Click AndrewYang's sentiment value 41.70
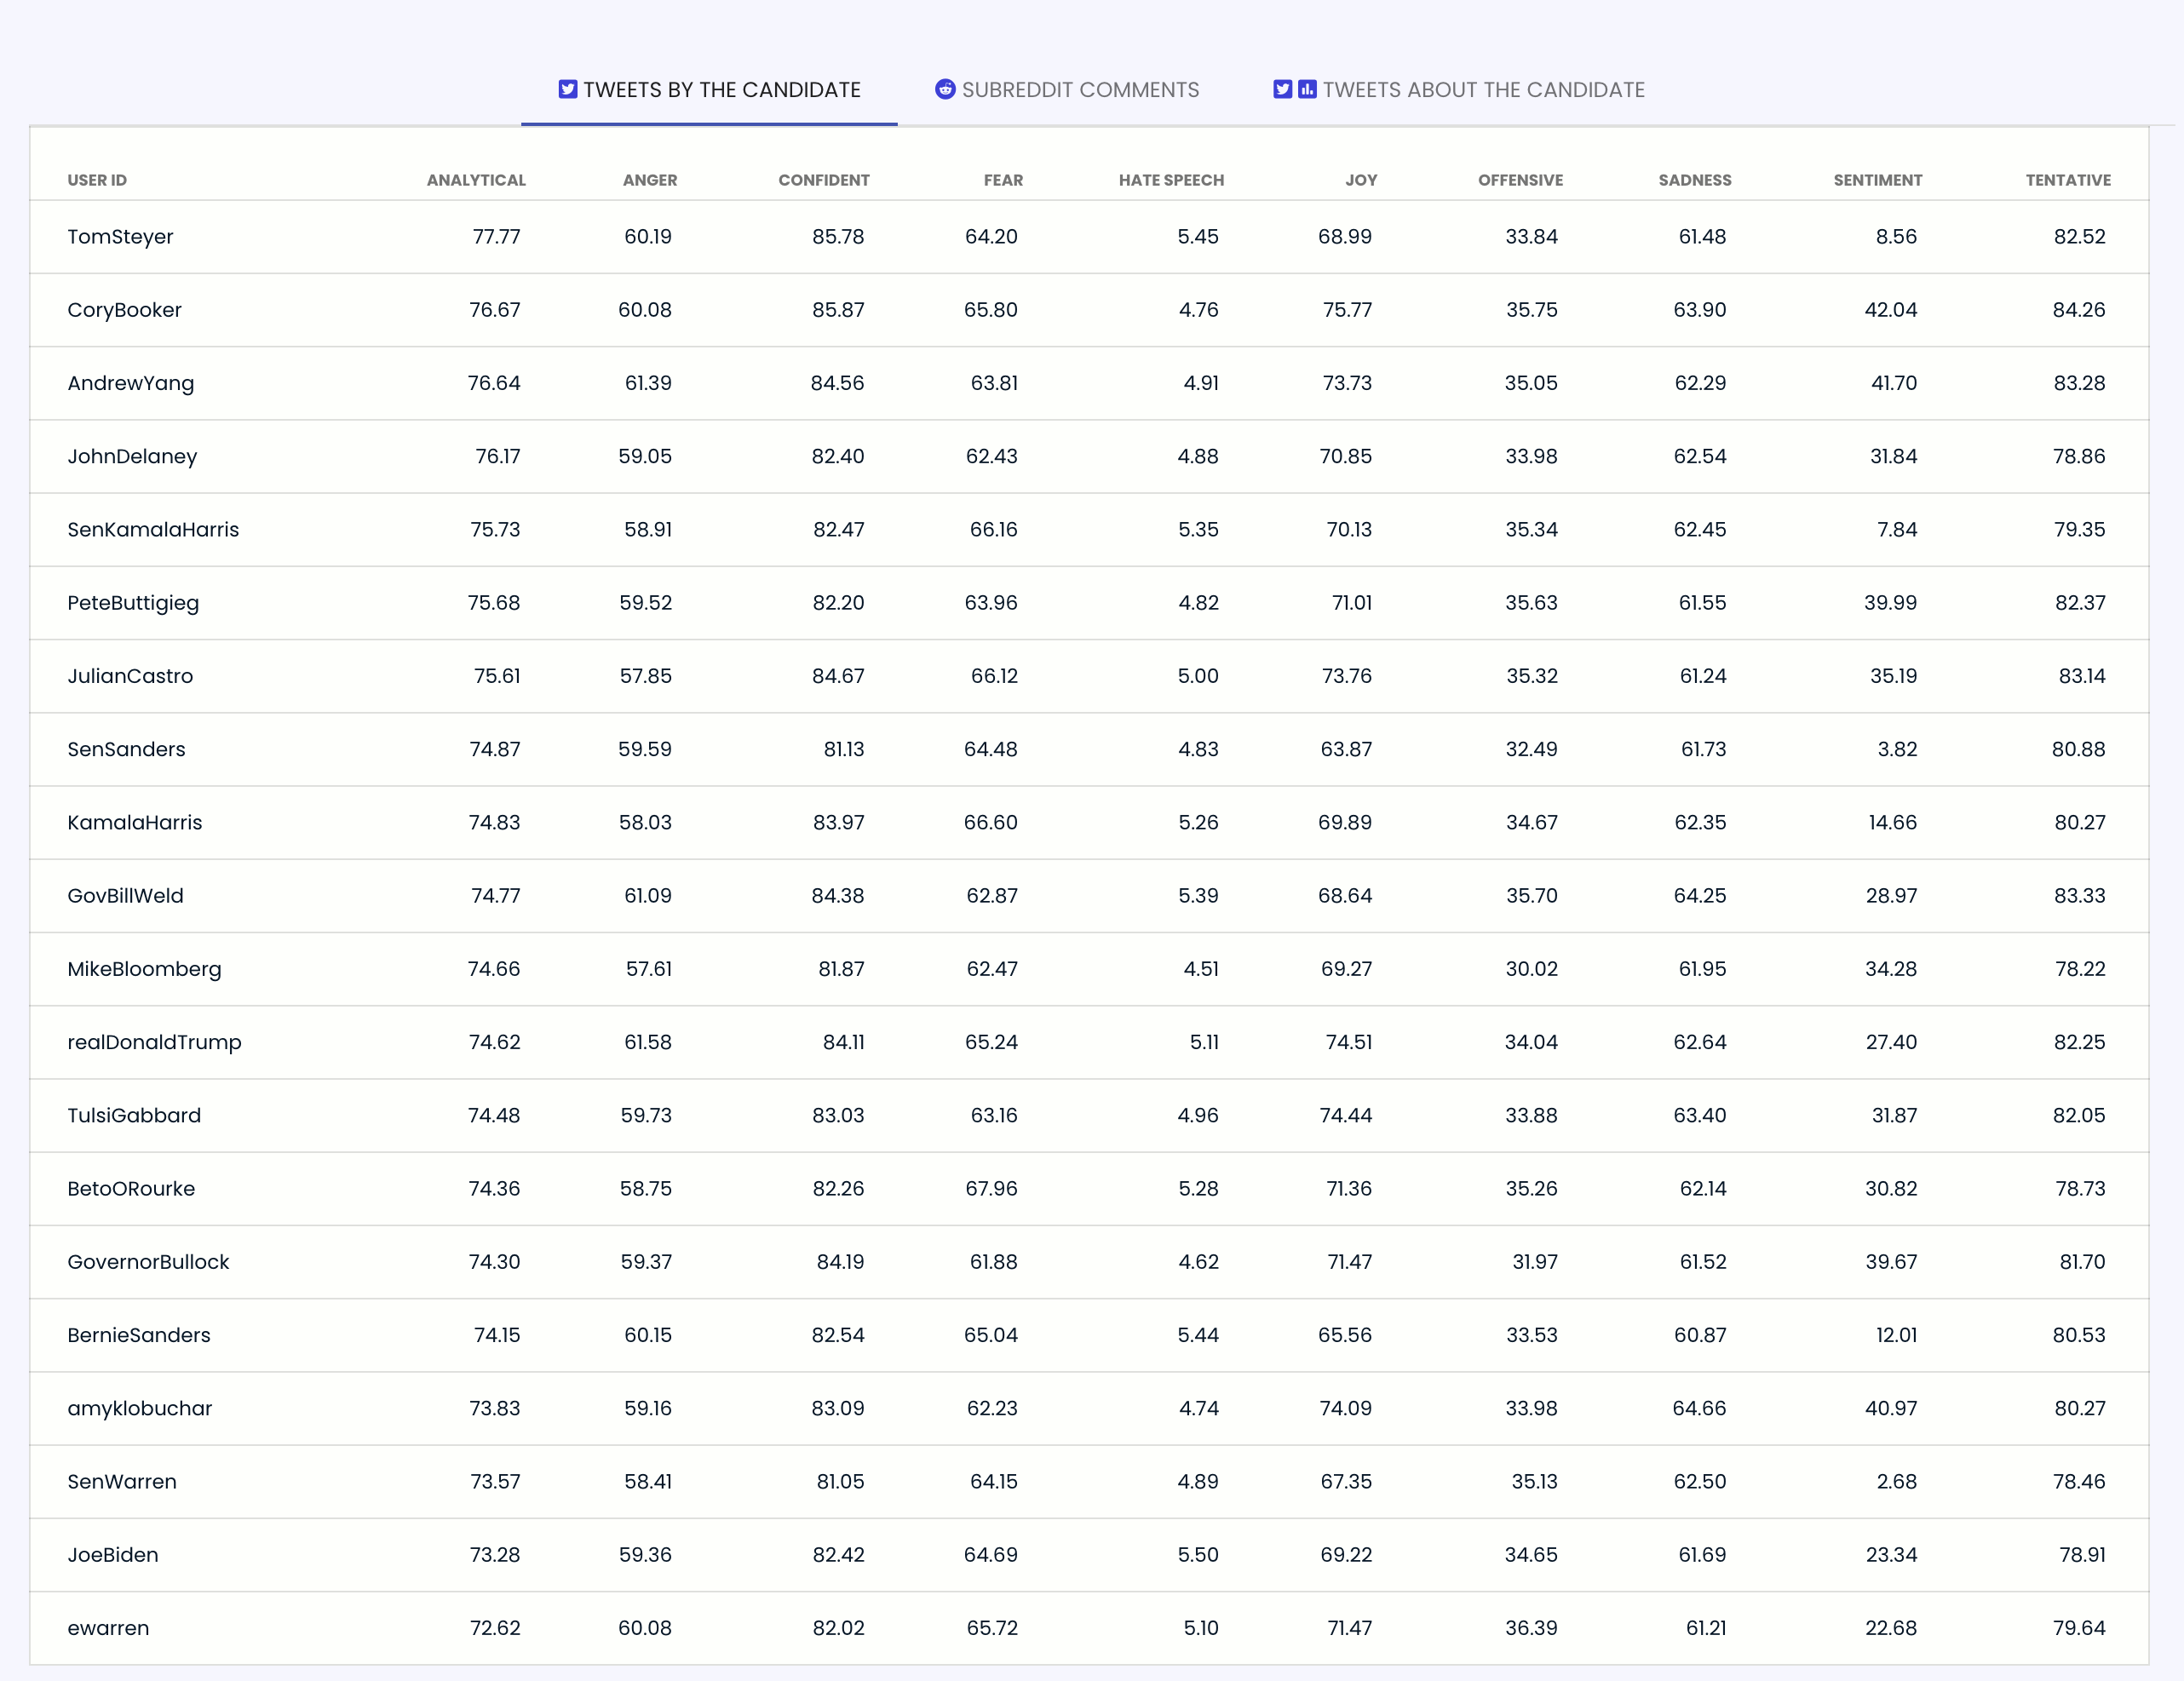The height and width of the screenshot is (1681, 2184). (1893, 383)
